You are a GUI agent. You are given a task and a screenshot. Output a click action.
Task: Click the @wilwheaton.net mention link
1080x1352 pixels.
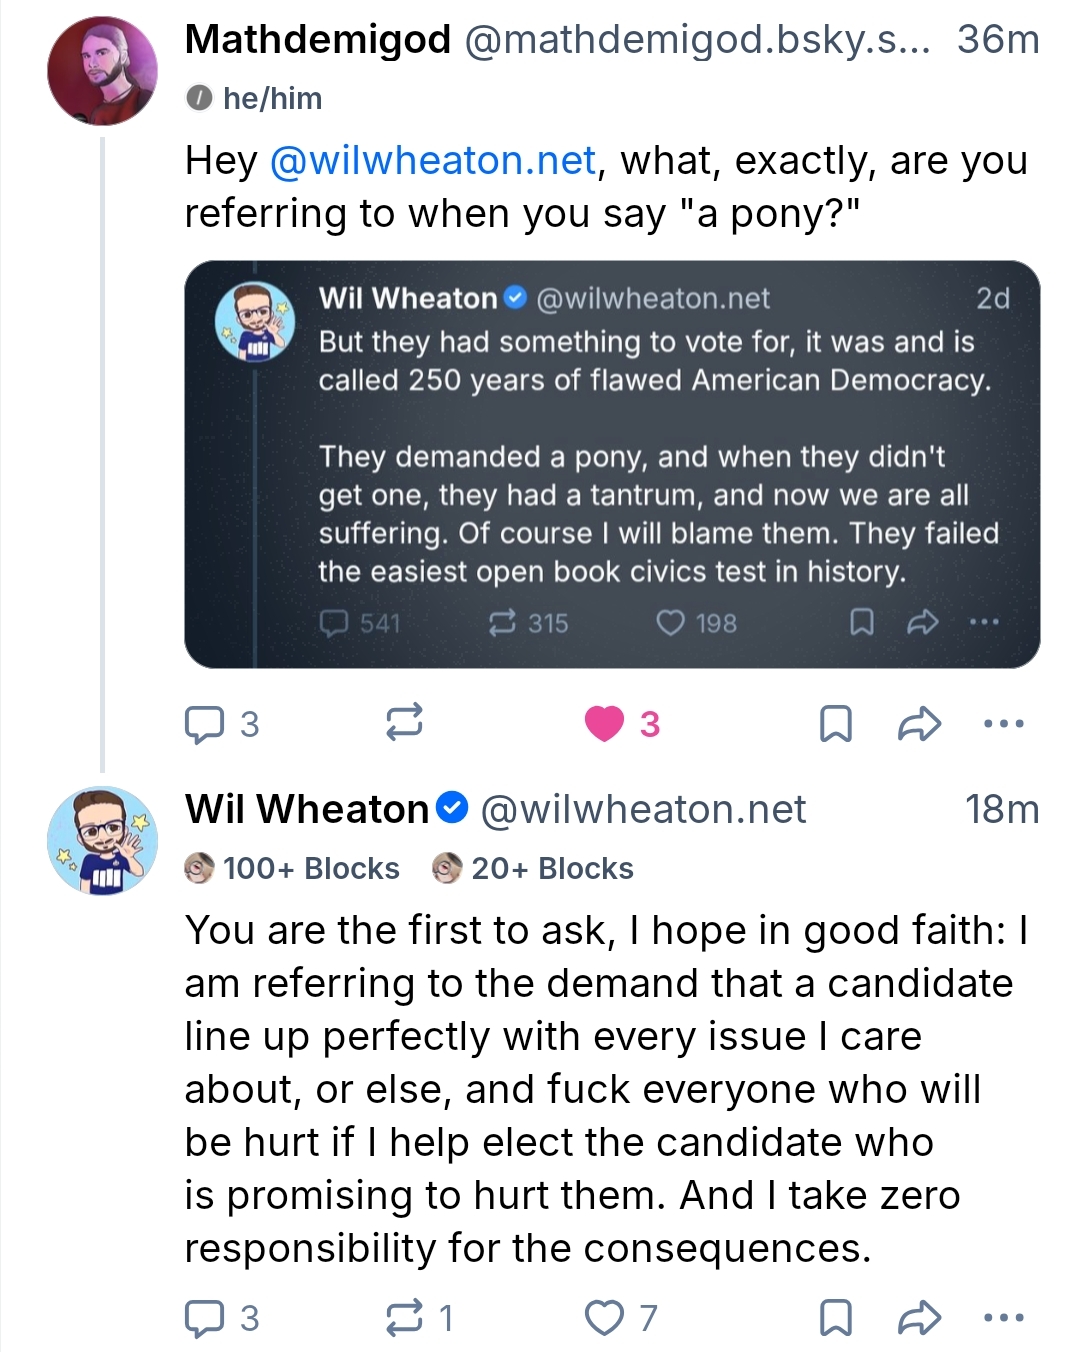pos(433,161)
